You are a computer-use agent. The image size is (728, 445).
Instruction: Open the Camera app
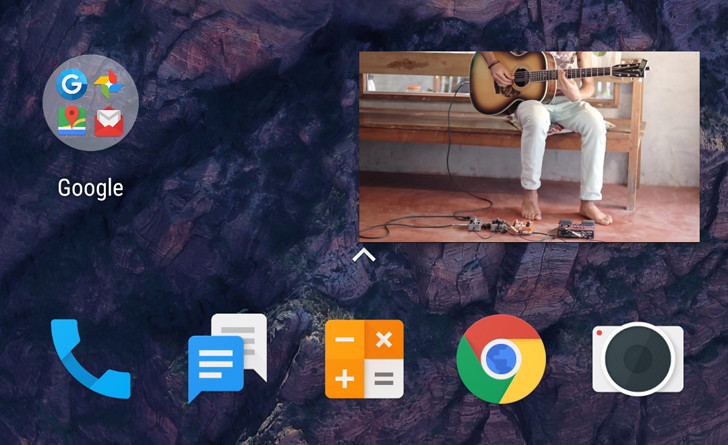(x=637, y=359)
